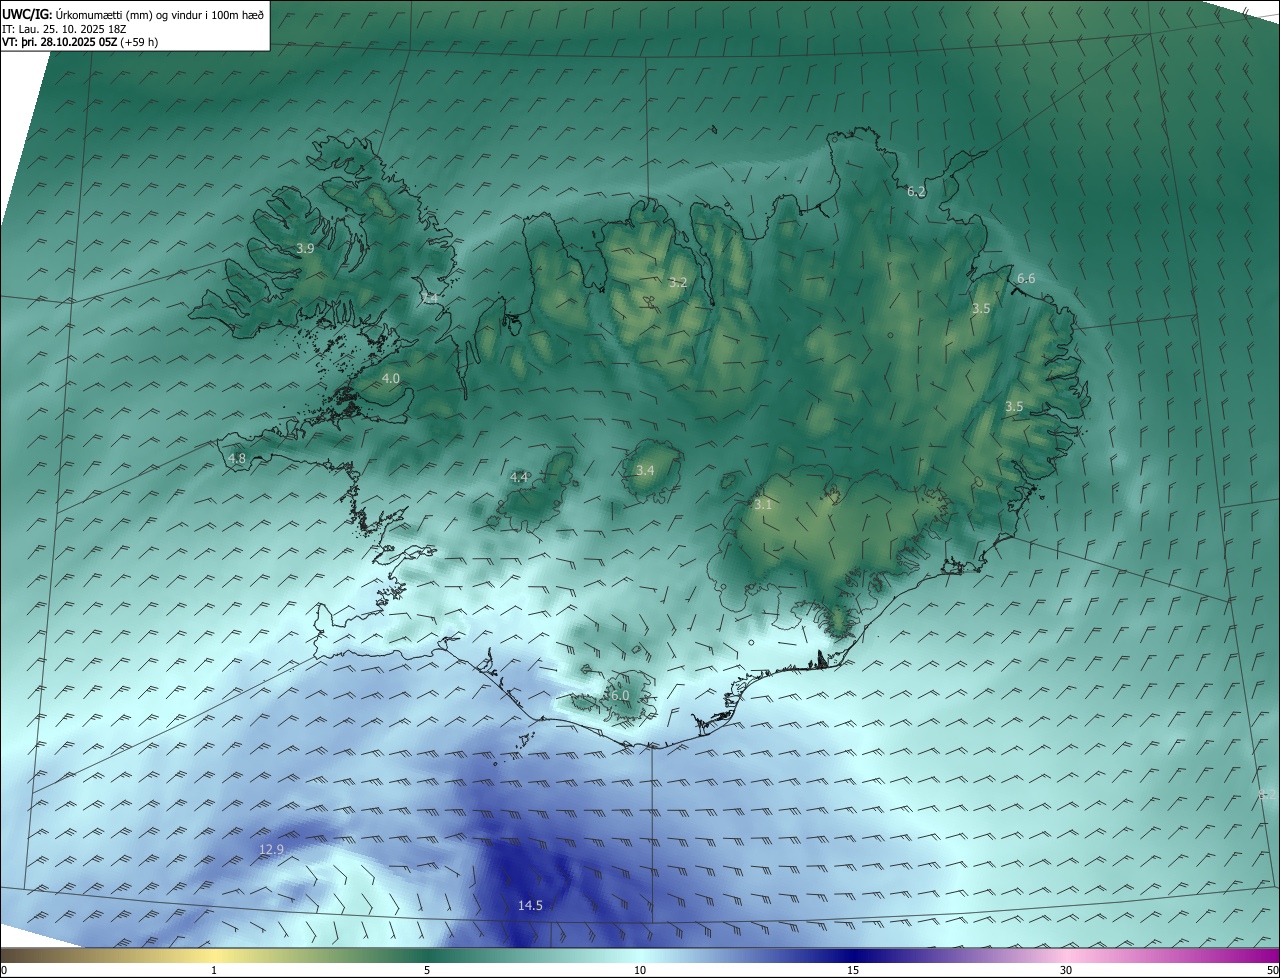Screen dimensions: 1280x978
Task: Click the 15 tick on the color scale
Action: [x=853, y=970]
